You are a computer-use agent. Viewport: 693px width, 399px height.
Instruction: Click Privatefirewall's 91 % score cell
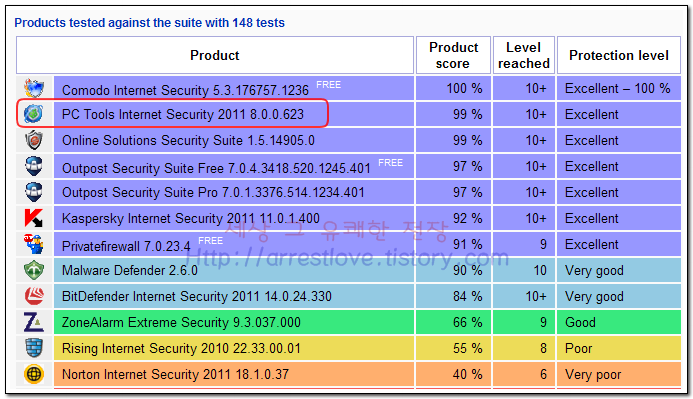453,244
